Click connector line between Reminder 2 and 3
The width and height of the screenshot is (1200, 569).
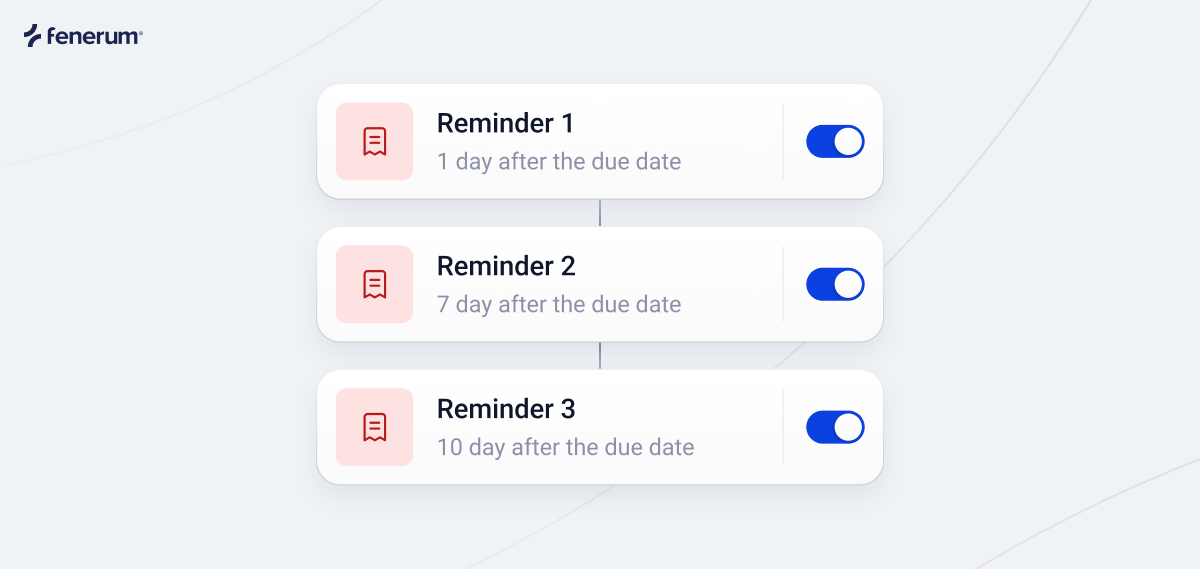(x=600, y=356)
